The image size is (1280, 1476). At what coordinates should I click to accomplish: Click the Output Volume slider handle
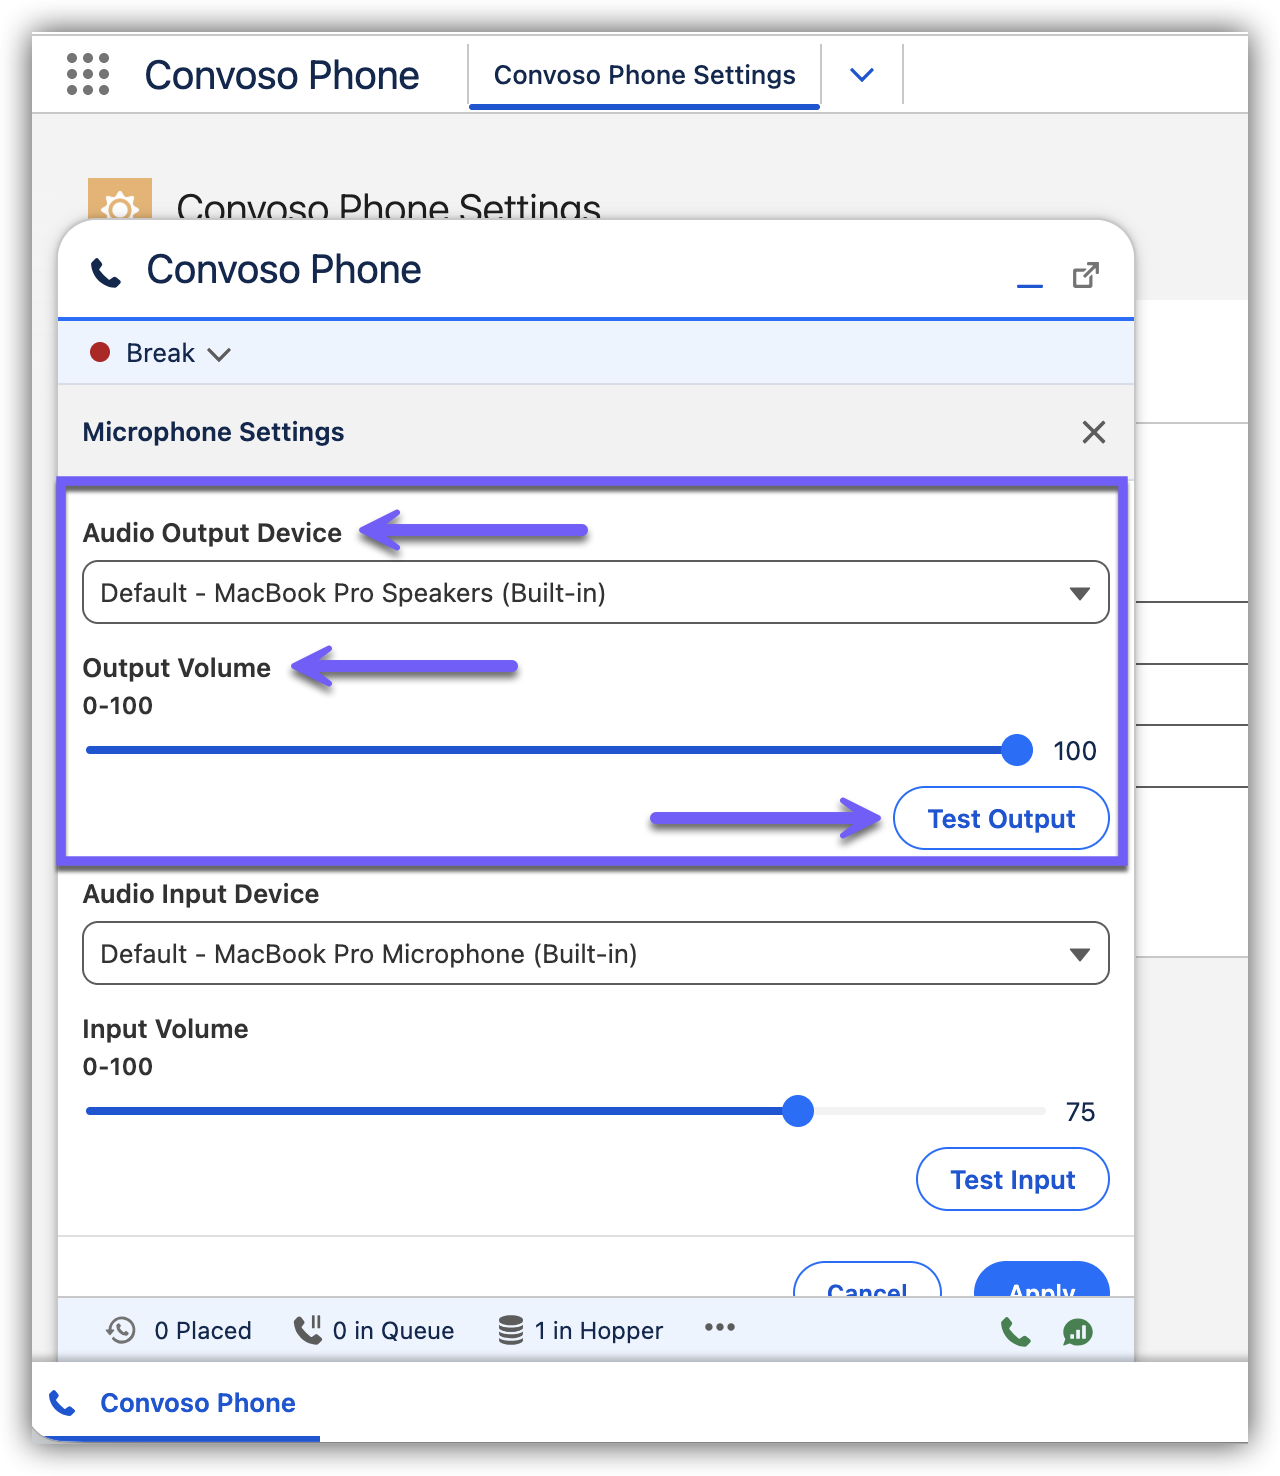tap(1017, 750)
